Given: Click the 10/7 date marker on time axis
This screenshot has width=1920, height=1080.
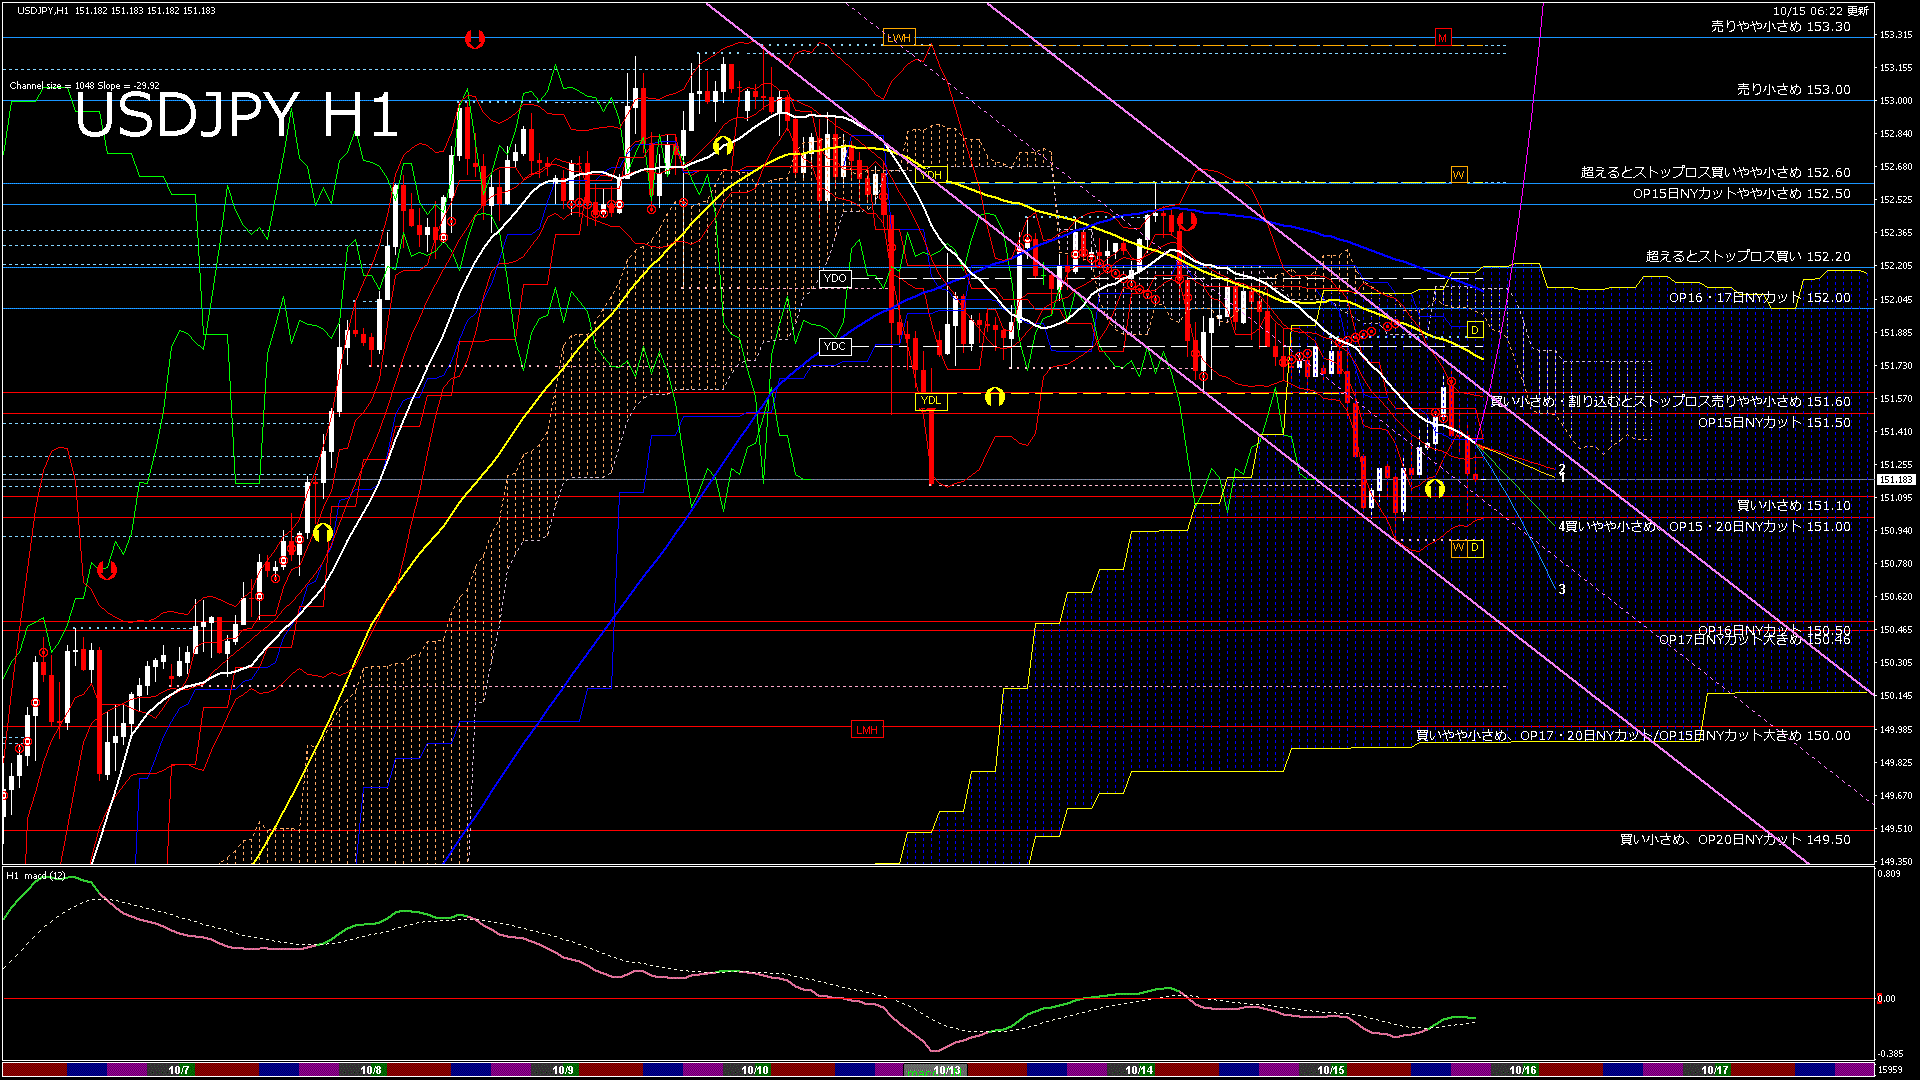Looking at the screenshot, I should tap(179, 1070).
